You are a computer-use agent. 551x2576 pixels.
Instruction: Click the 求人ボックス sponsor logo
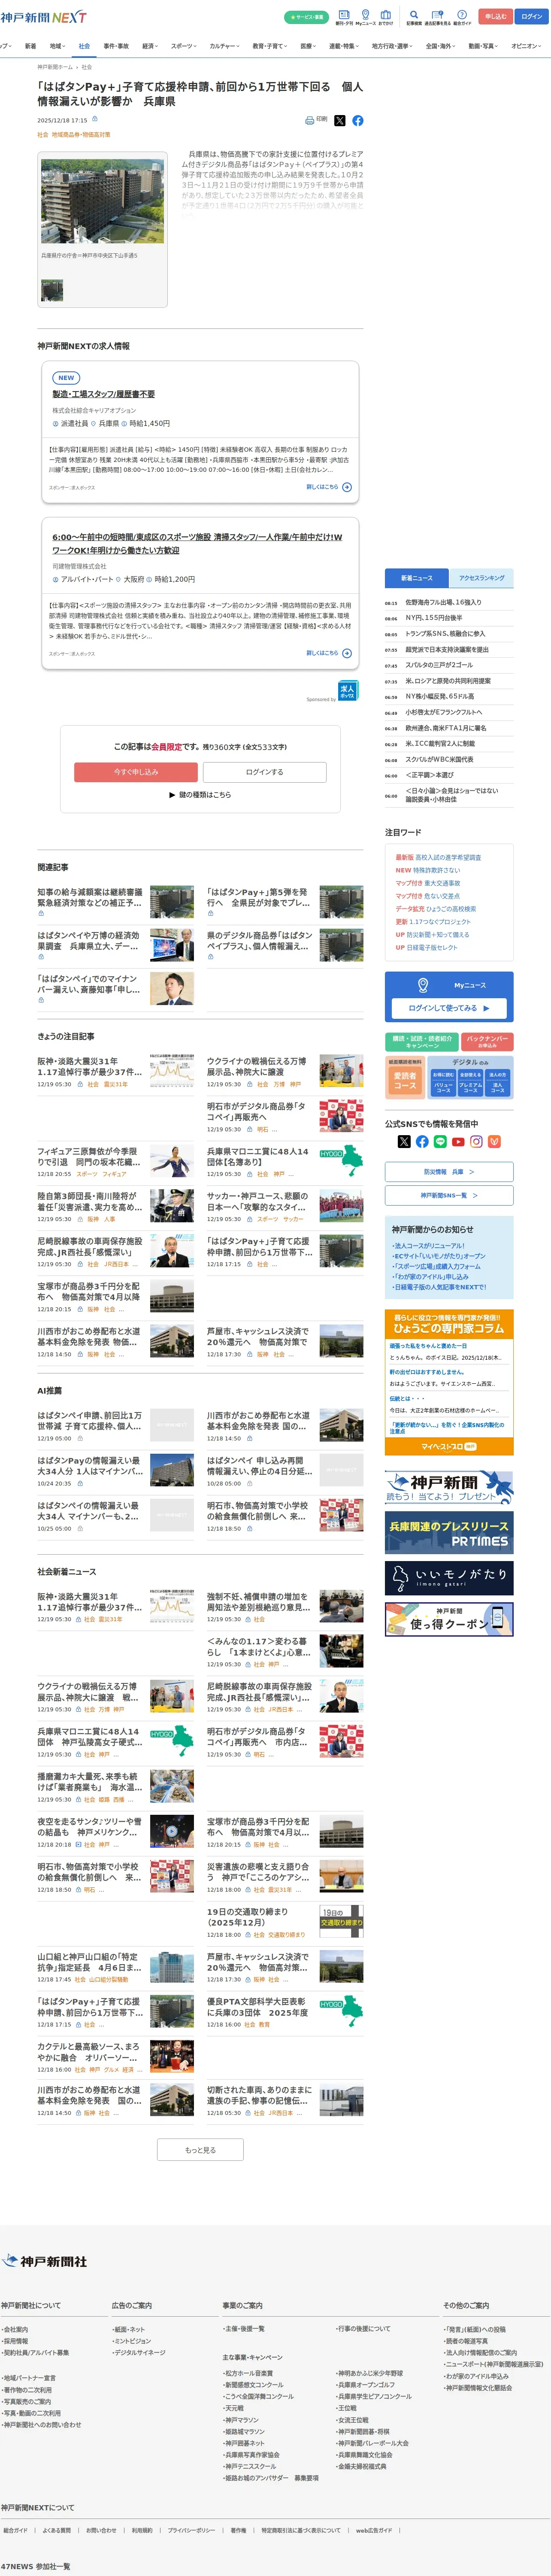348,691
